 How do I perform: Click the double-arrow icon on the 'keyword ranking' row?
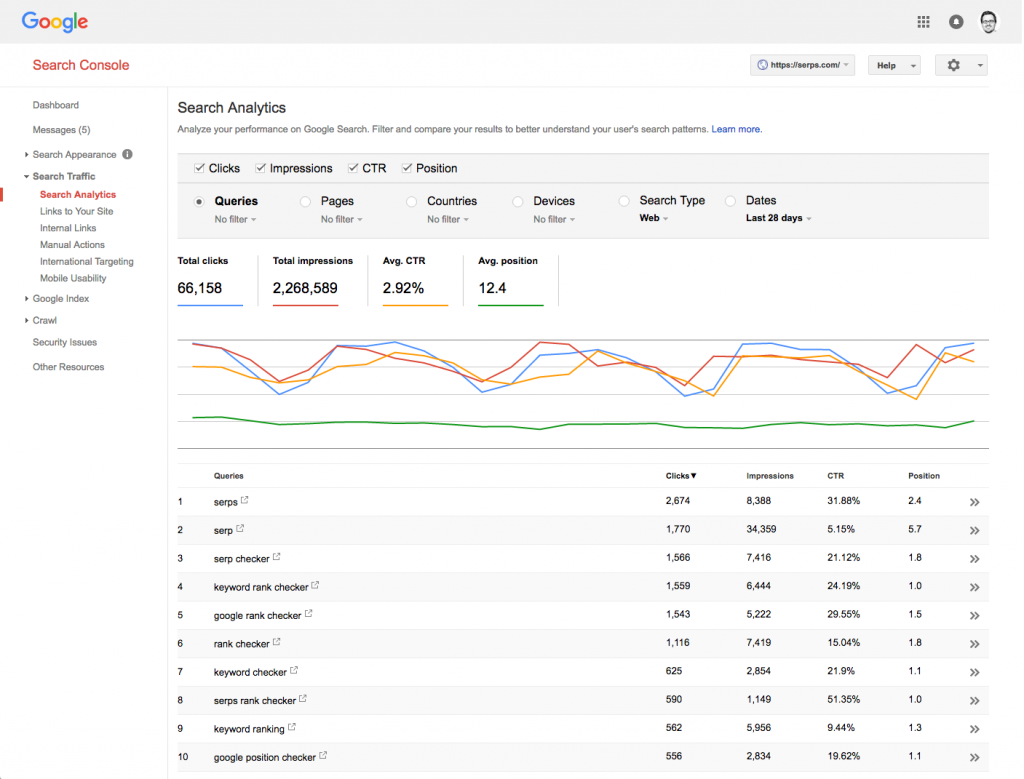974,729
